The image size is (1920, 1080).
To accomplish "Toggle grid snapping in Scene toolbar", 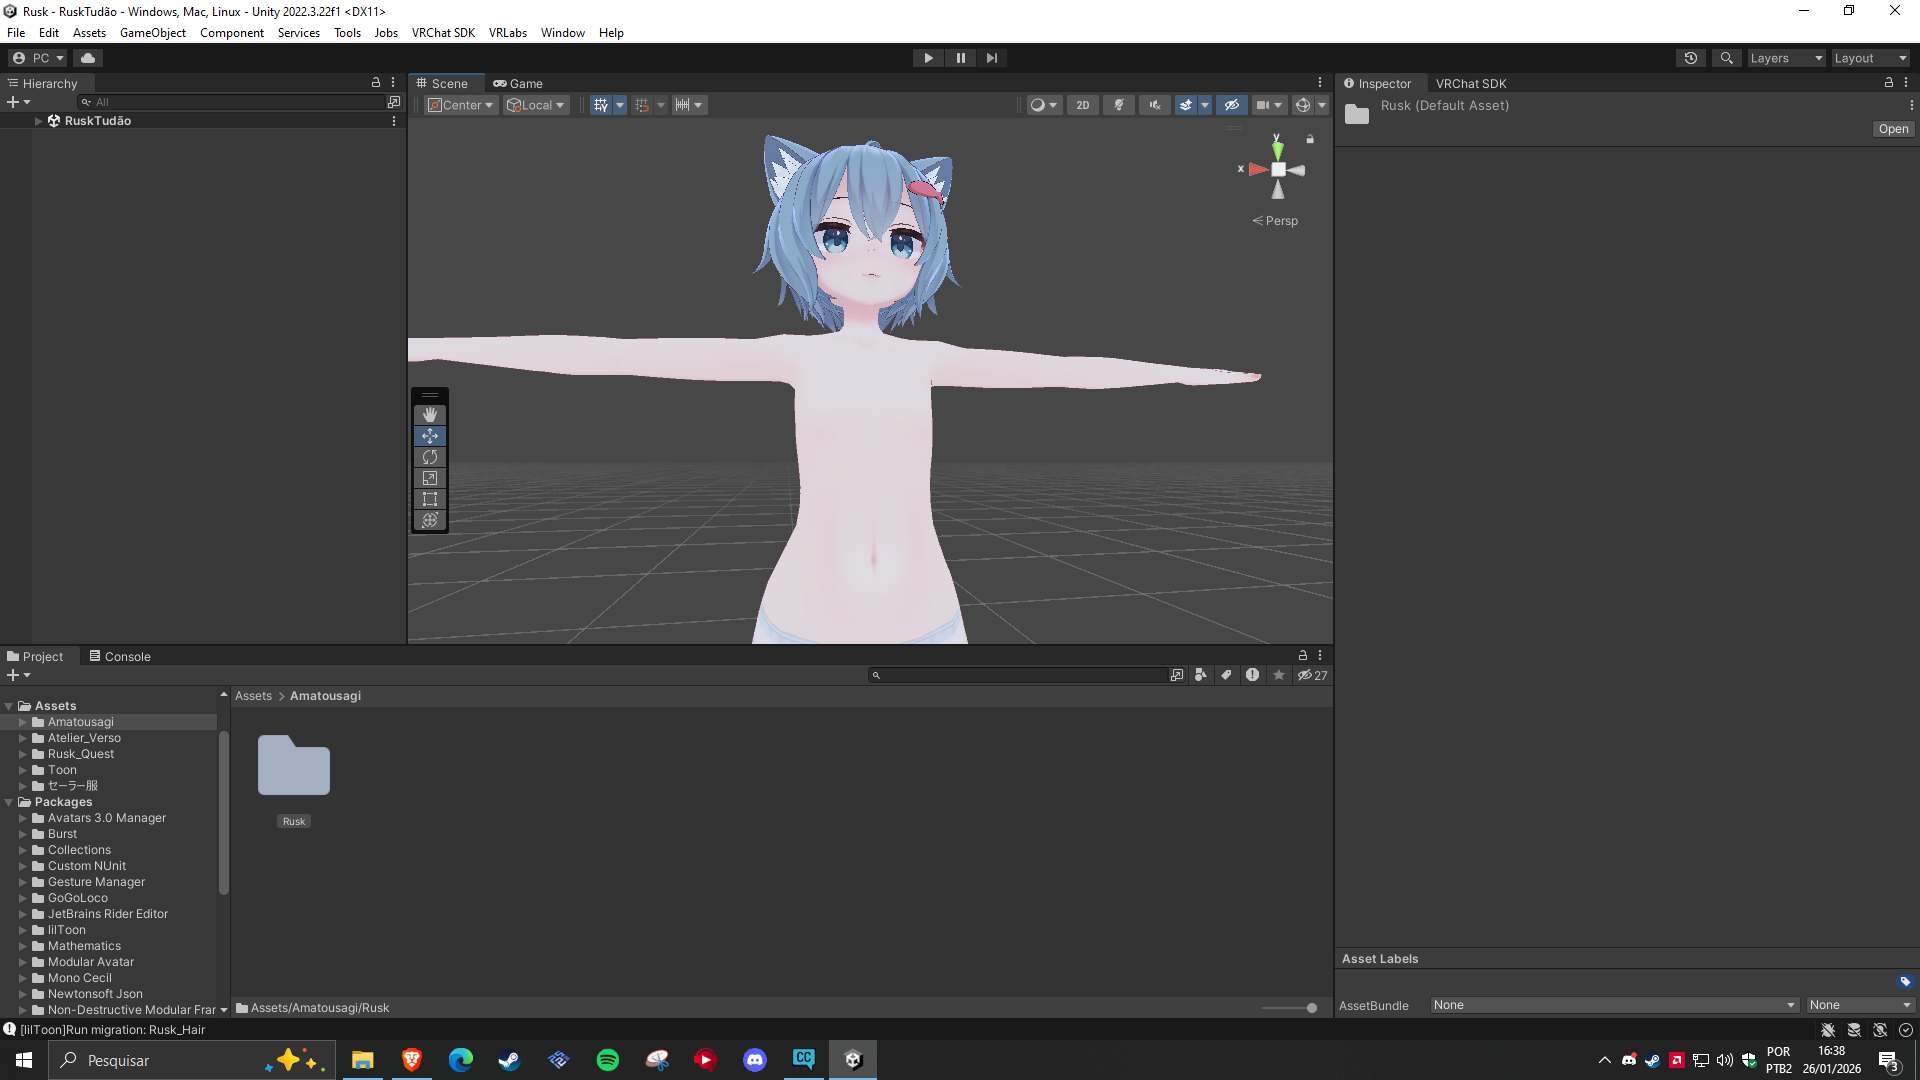I will click(642, 105).
